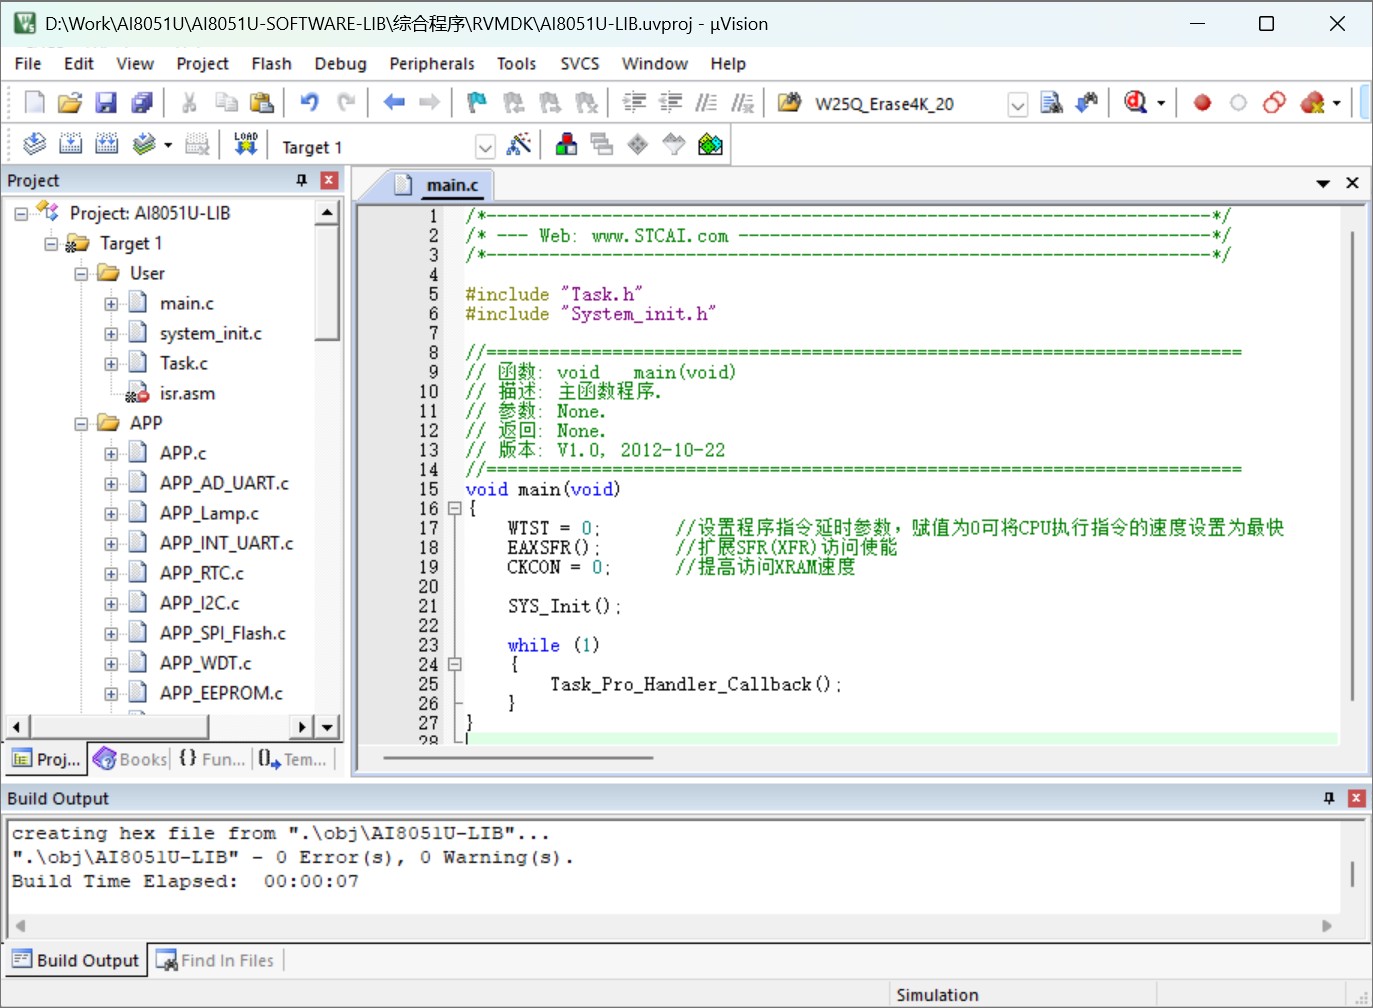The width and height of the screenshot is (1373, 1008).
Task: Select APP_SPI_Flash.c in project tree
Action: (x=222, y=633)
